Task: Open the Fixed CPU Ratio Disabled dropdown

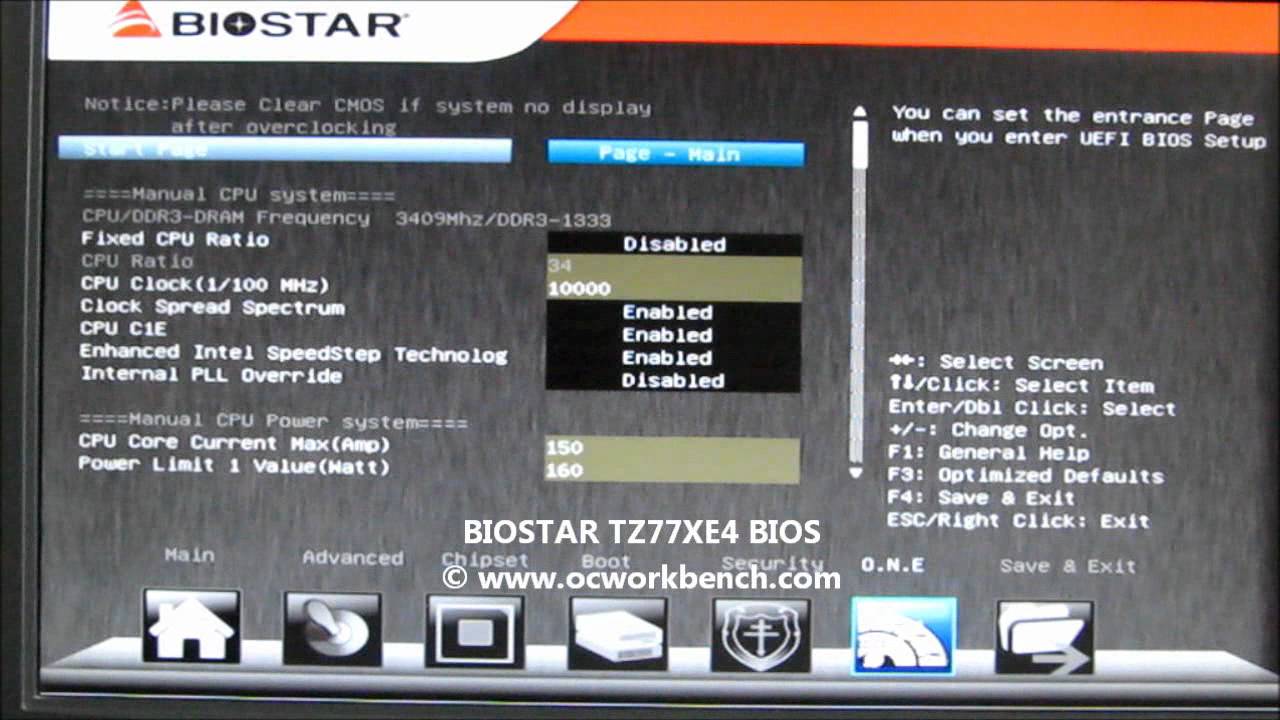Action: click(674, 245)
